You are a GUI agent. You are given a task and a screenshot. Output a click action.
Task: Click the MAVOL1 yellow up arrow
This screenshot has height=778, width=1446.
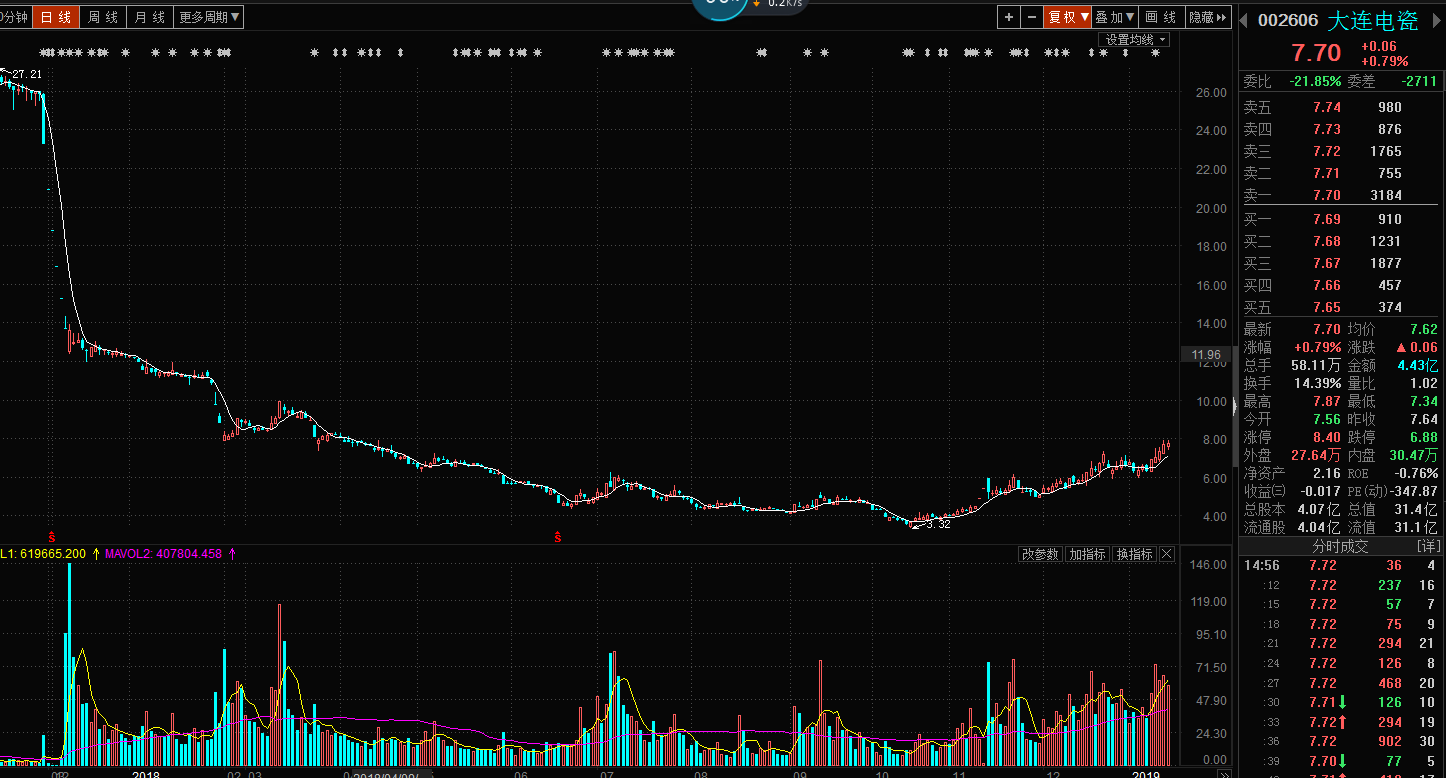(96, 553)
